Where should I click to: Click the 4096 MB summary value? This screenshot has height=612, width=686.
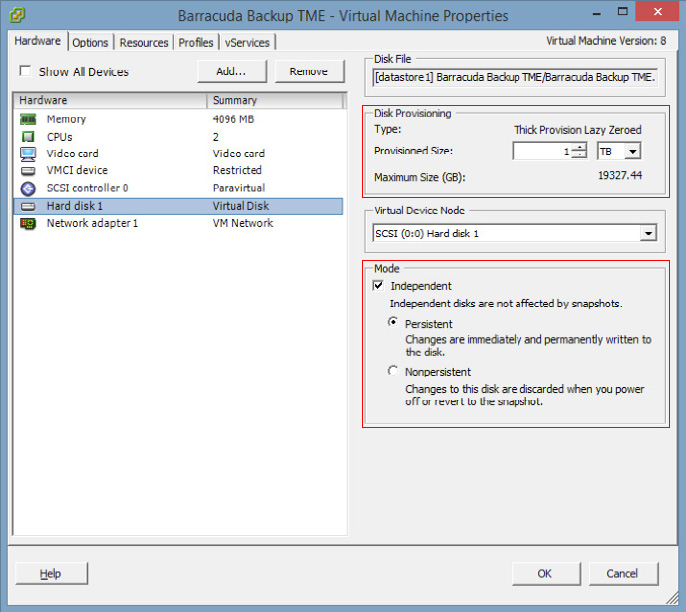233,119
